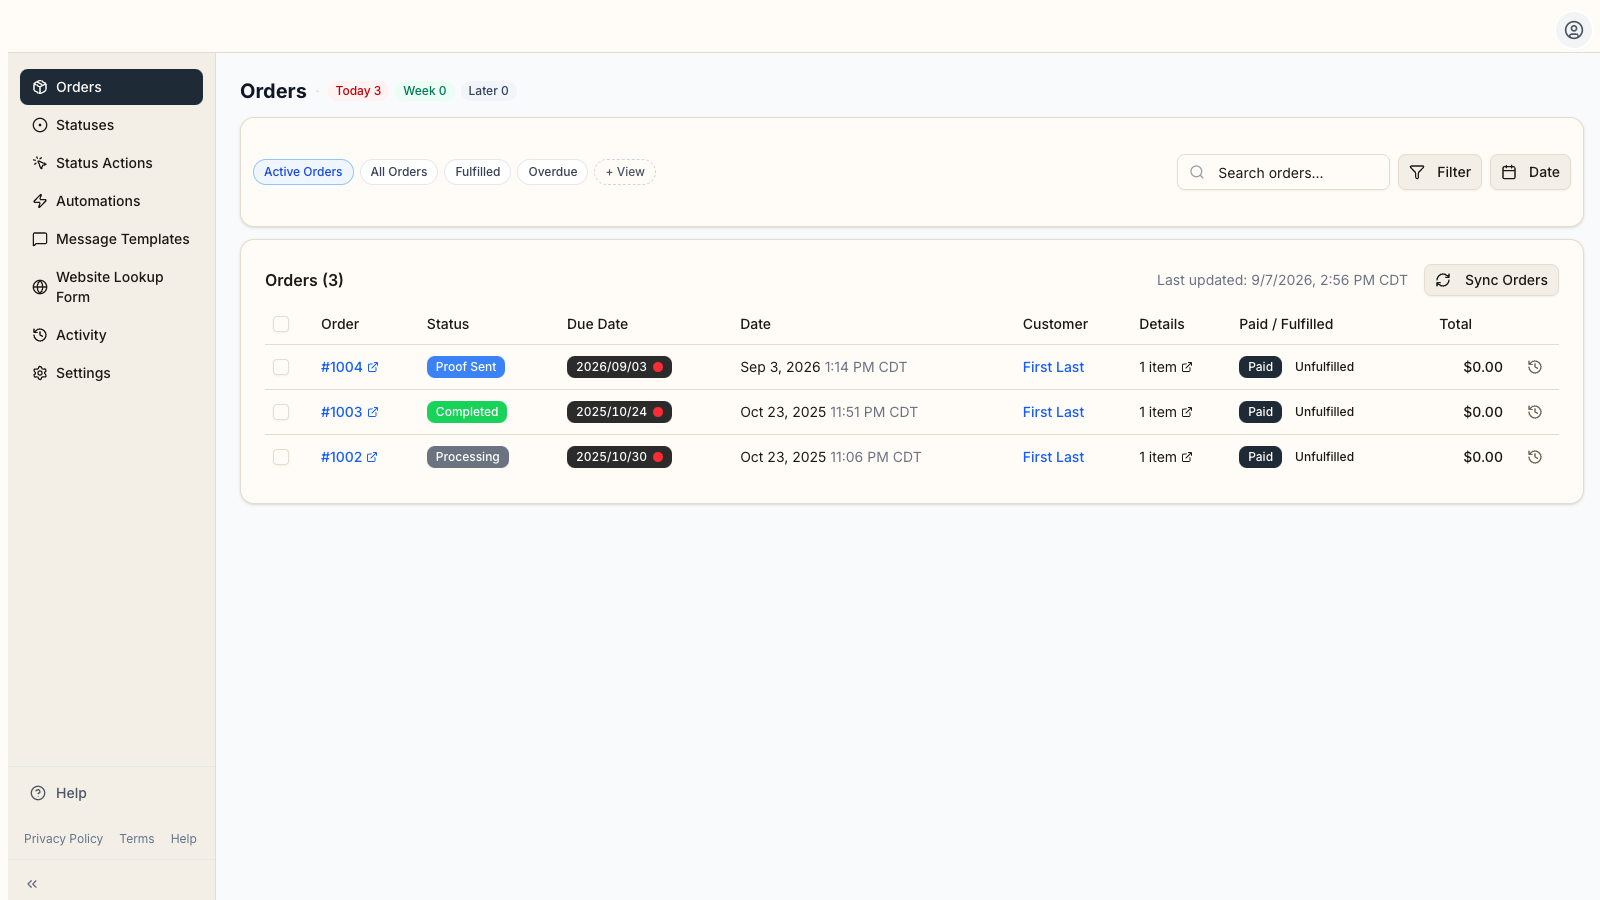The height and width of the screenshot is (900, 1600).
Task: Click the Due Date column header
Action: pyautogui.click(x=597, y=324)
